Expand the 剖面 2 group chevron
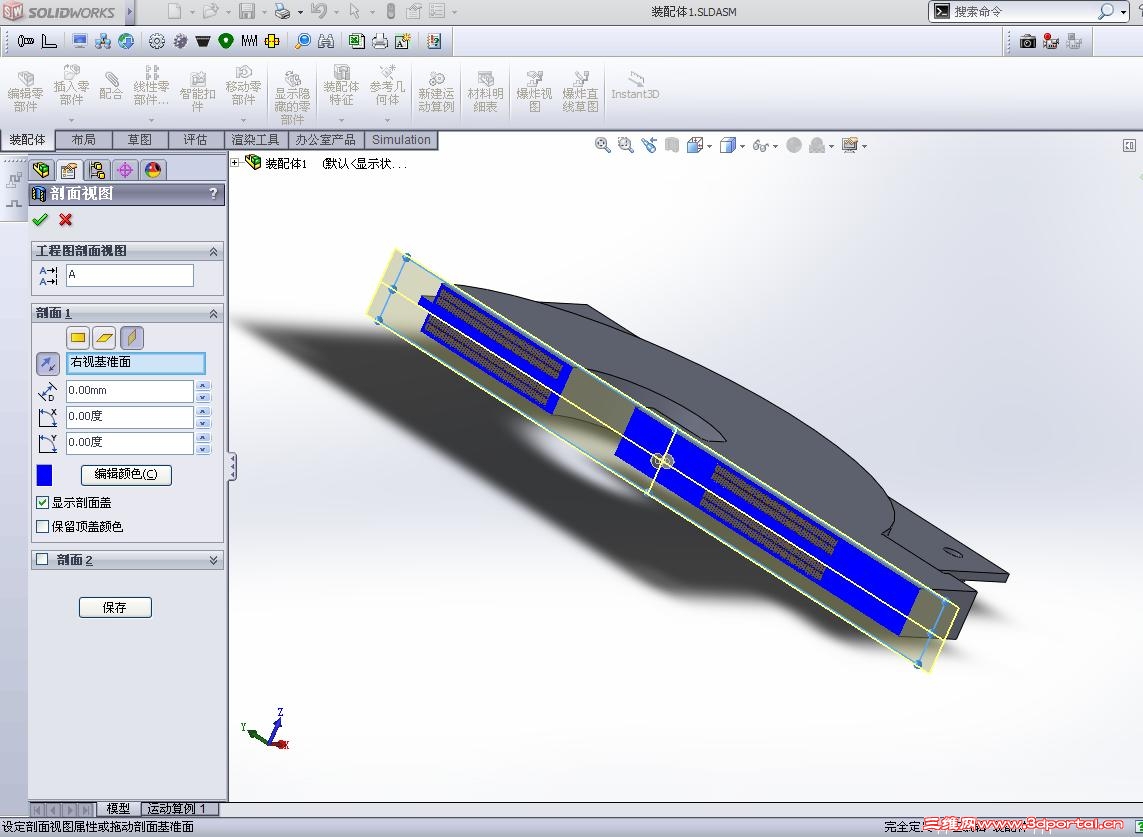The width and height of the screenshot is (1143, 837). point(214,560)
